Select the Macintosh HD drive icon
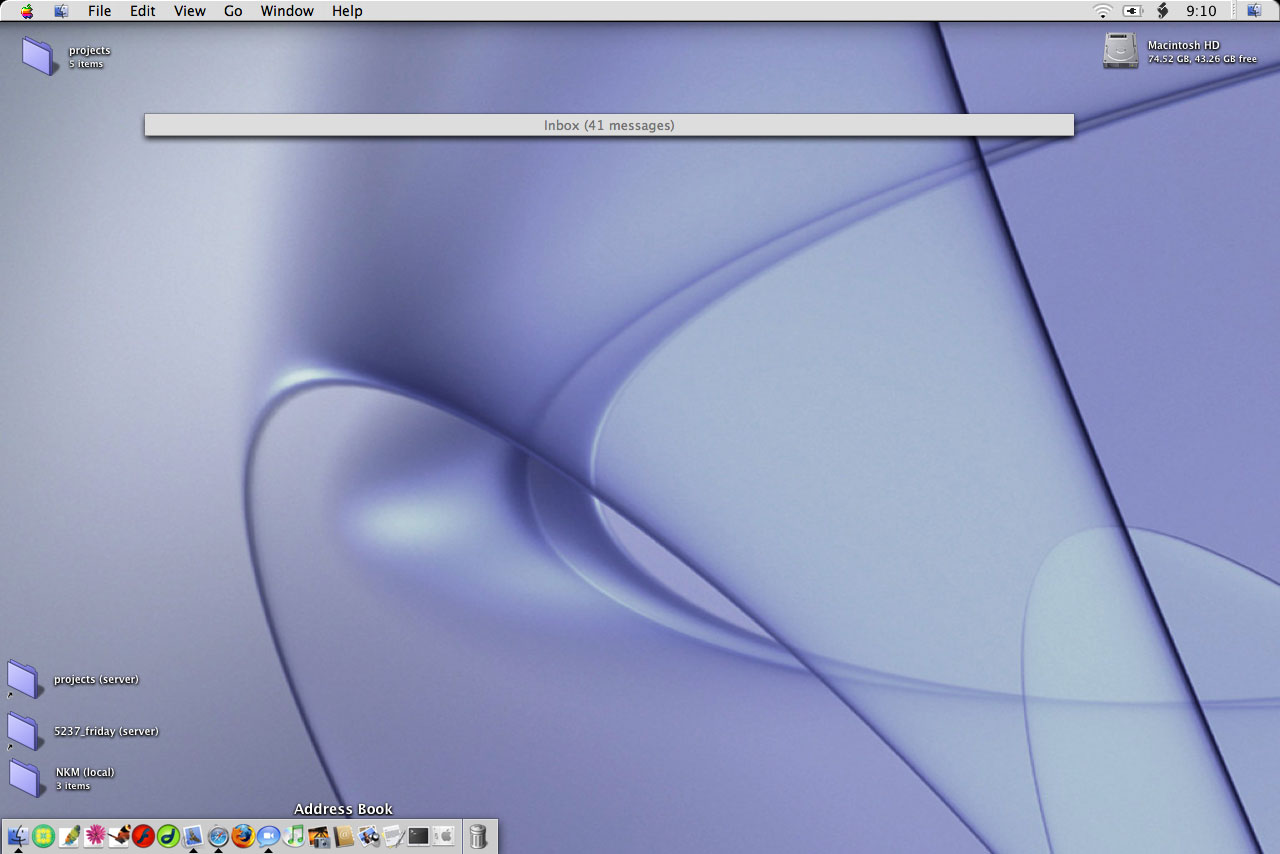This screenshot has height=854, width=1280. [x=1120, y=51]
